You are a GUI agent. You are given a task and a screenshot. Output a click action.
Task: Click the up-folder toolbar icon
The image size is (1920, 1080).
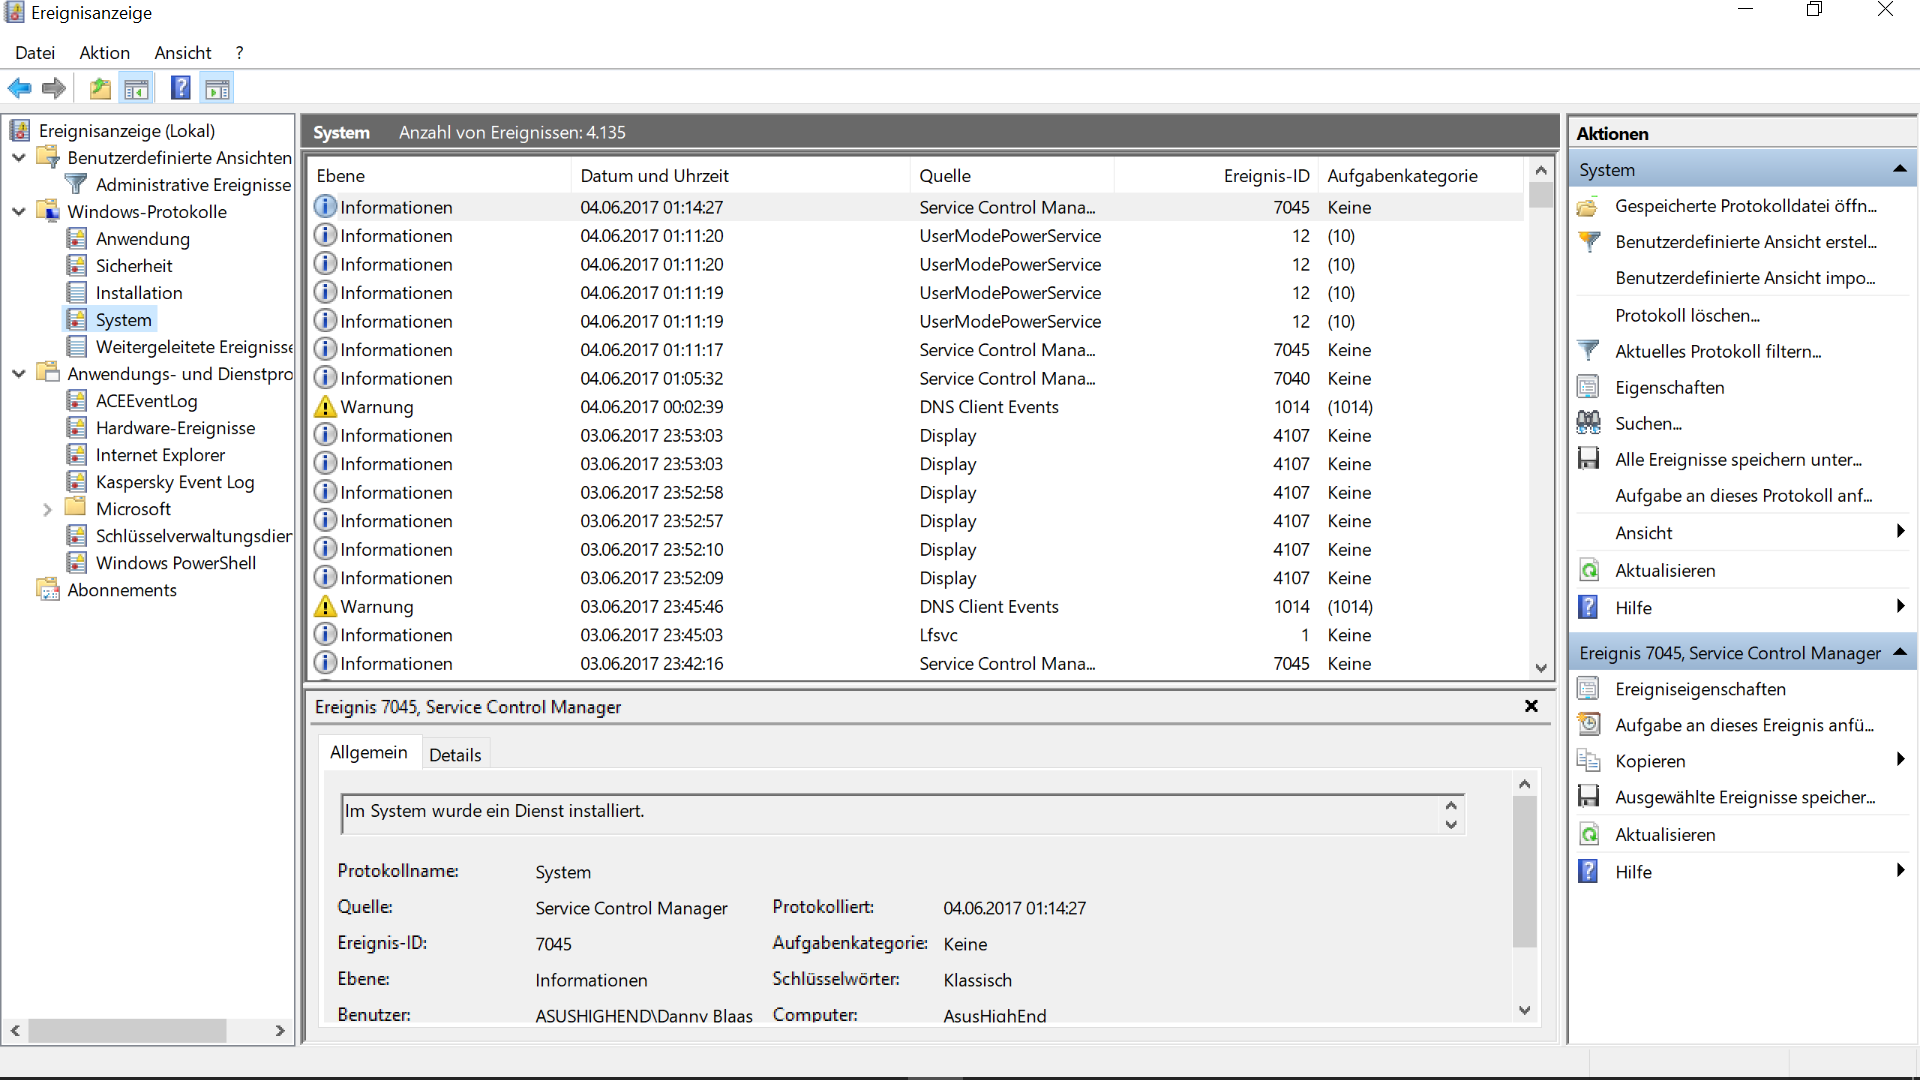tap(100, 89)
